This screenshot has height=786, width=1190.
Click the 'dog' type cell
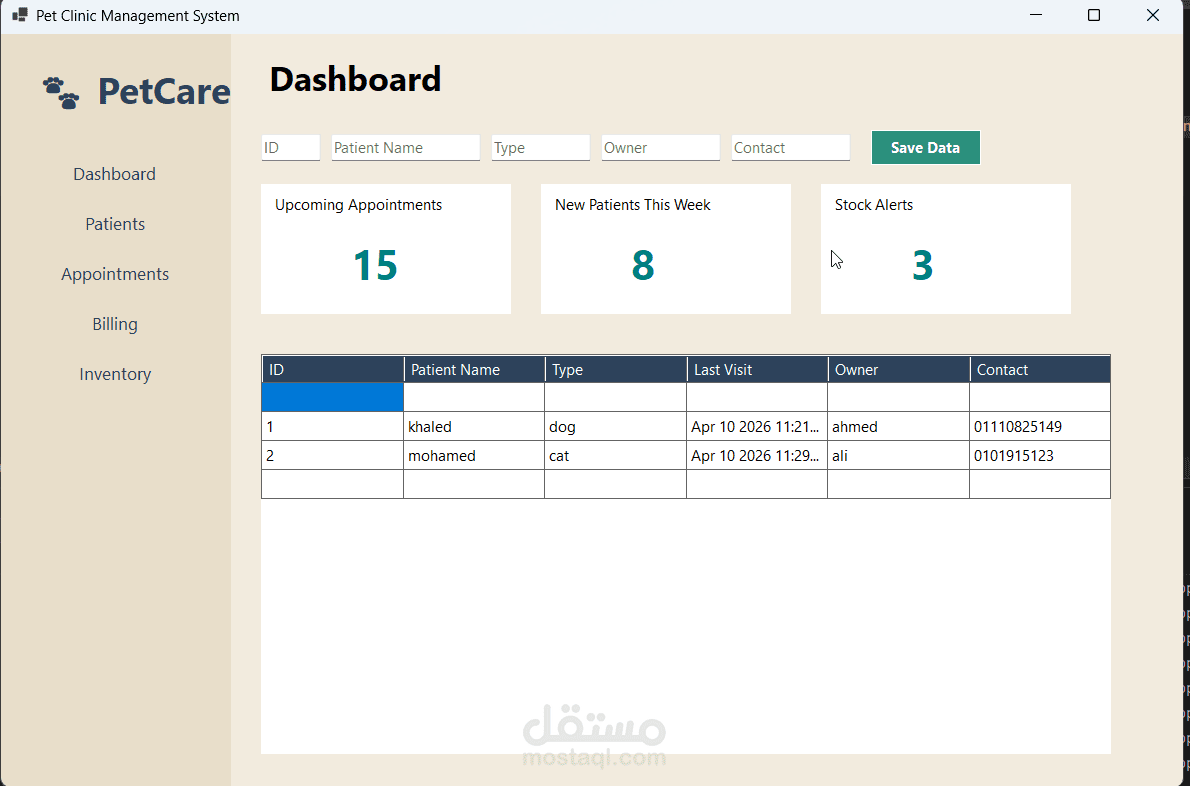pos(615,426)
